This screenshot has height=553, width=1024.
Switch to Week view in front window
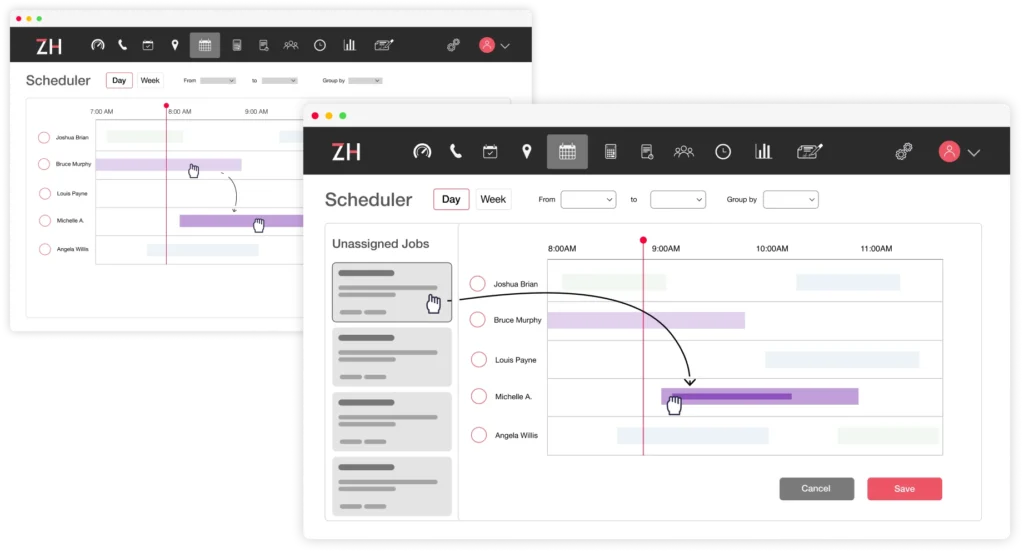point(493,199)
